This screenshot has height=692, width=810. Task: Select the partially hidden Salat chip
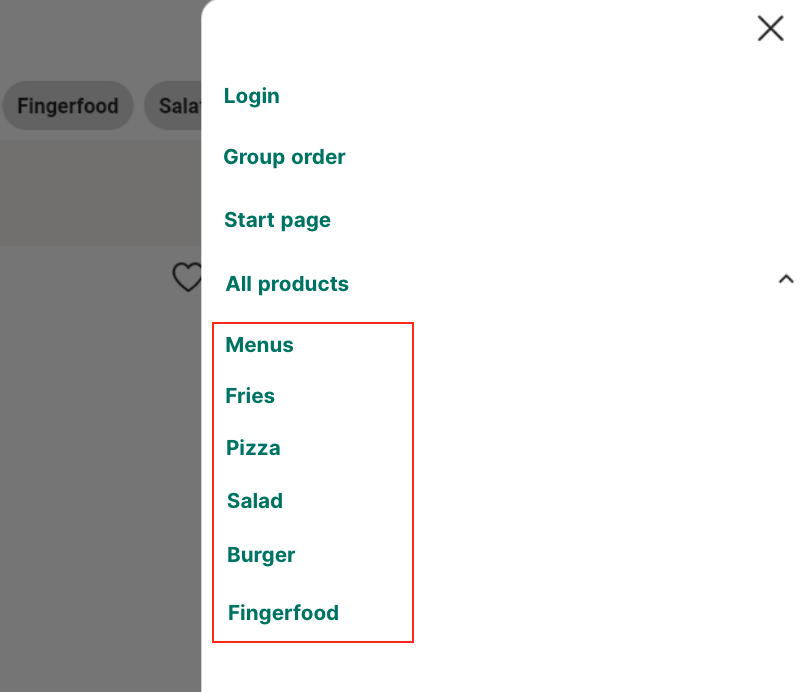tap(177, 106)
